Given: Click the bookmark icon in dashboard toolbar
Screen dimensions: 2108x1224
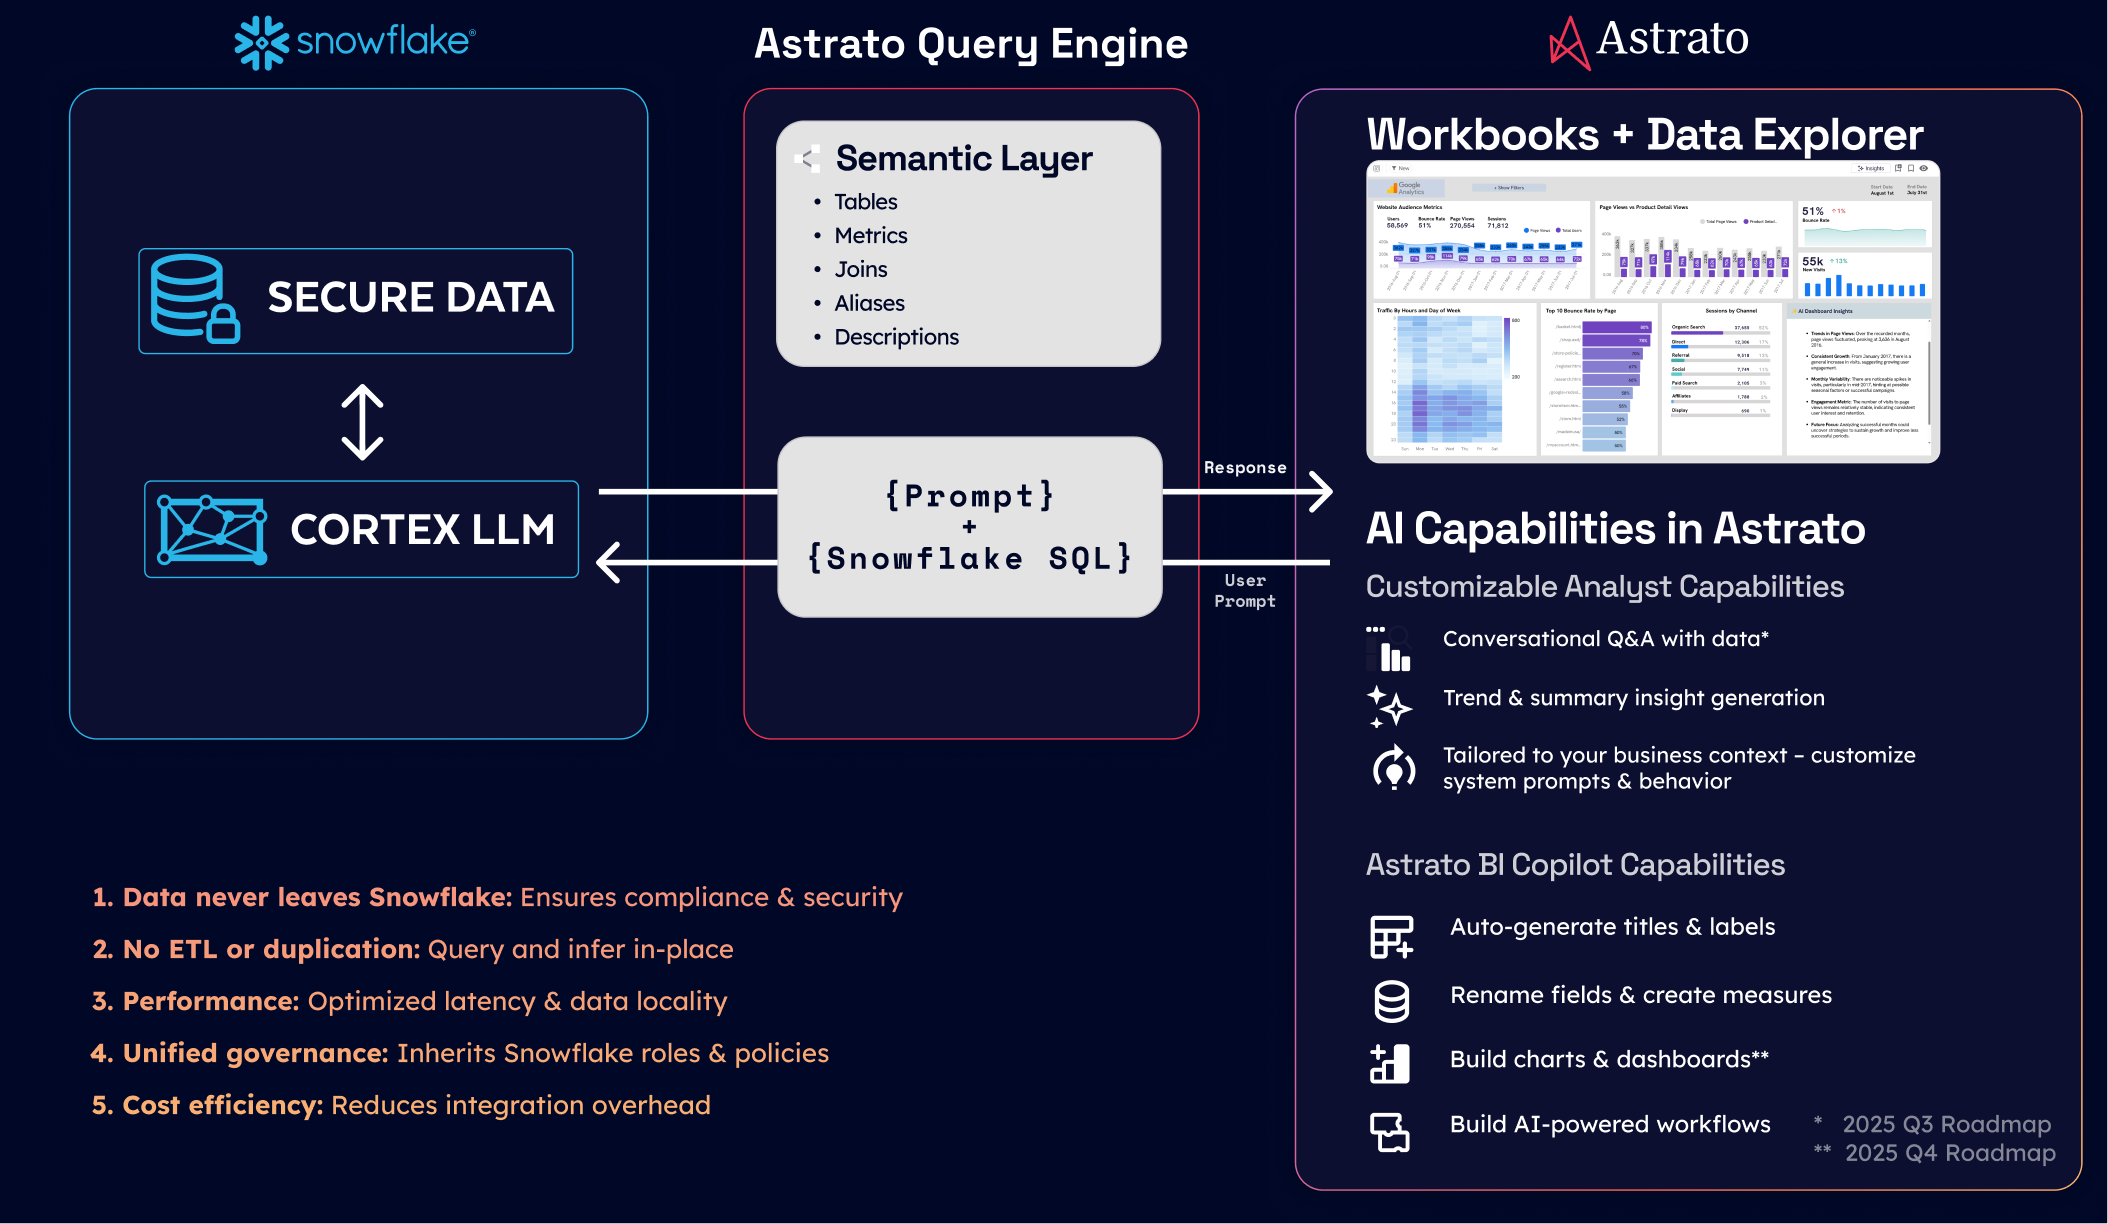Looking at the screenshot, I should tap(1910, 168).
